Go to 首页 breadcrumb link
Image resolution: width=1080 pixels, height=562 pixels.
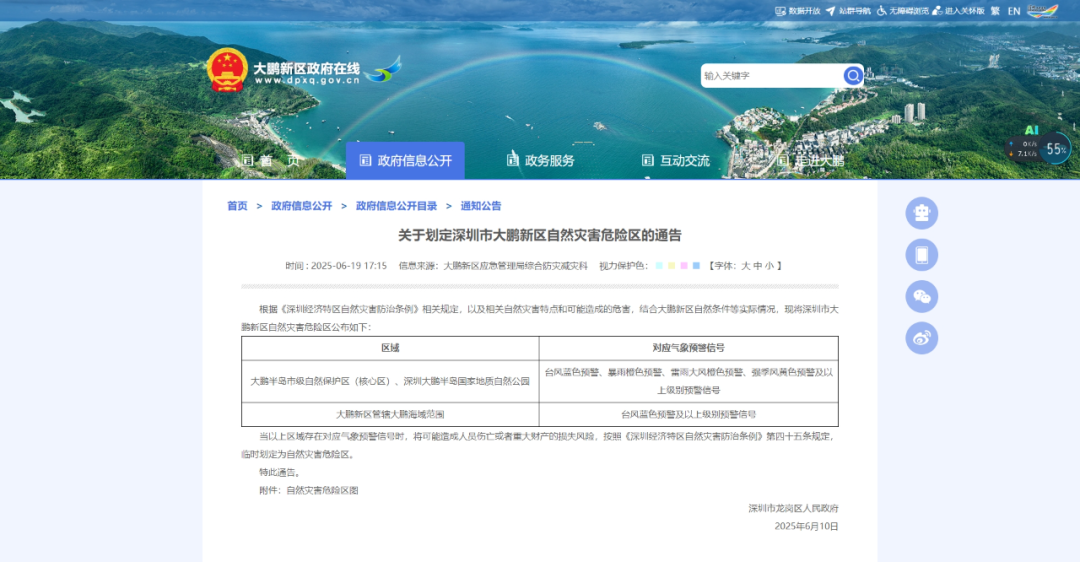237,206
